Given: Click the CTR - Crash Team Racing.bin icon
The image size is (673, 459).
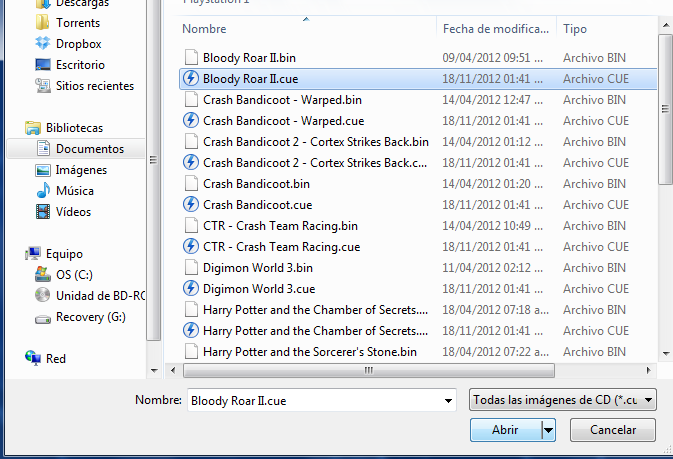Looking at the screenshot, I should pos(191,226).
